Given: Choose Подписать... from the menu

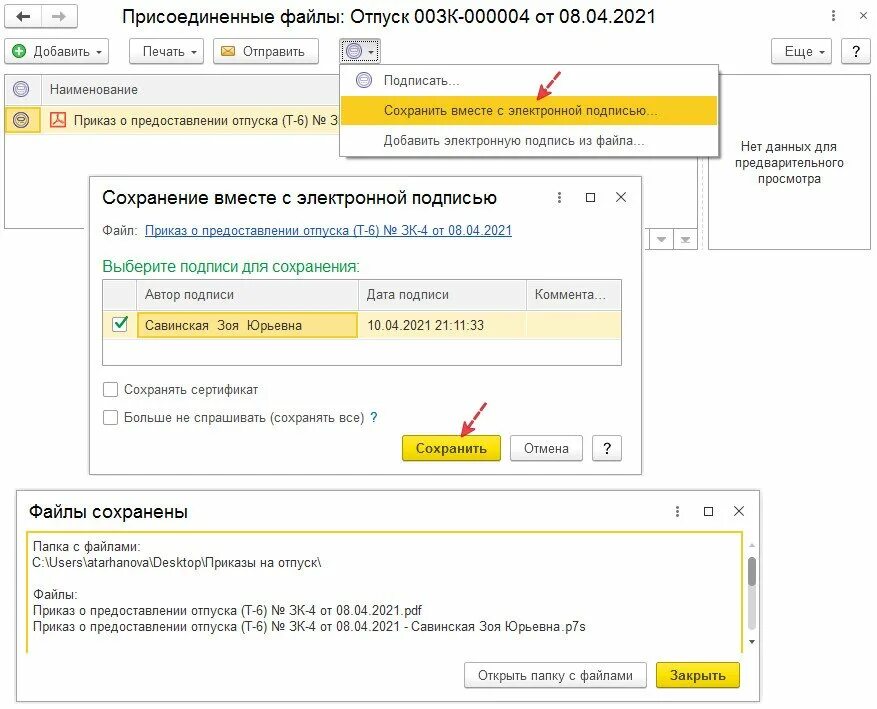Looking at the screenshot, I should (x=529, y=81).
